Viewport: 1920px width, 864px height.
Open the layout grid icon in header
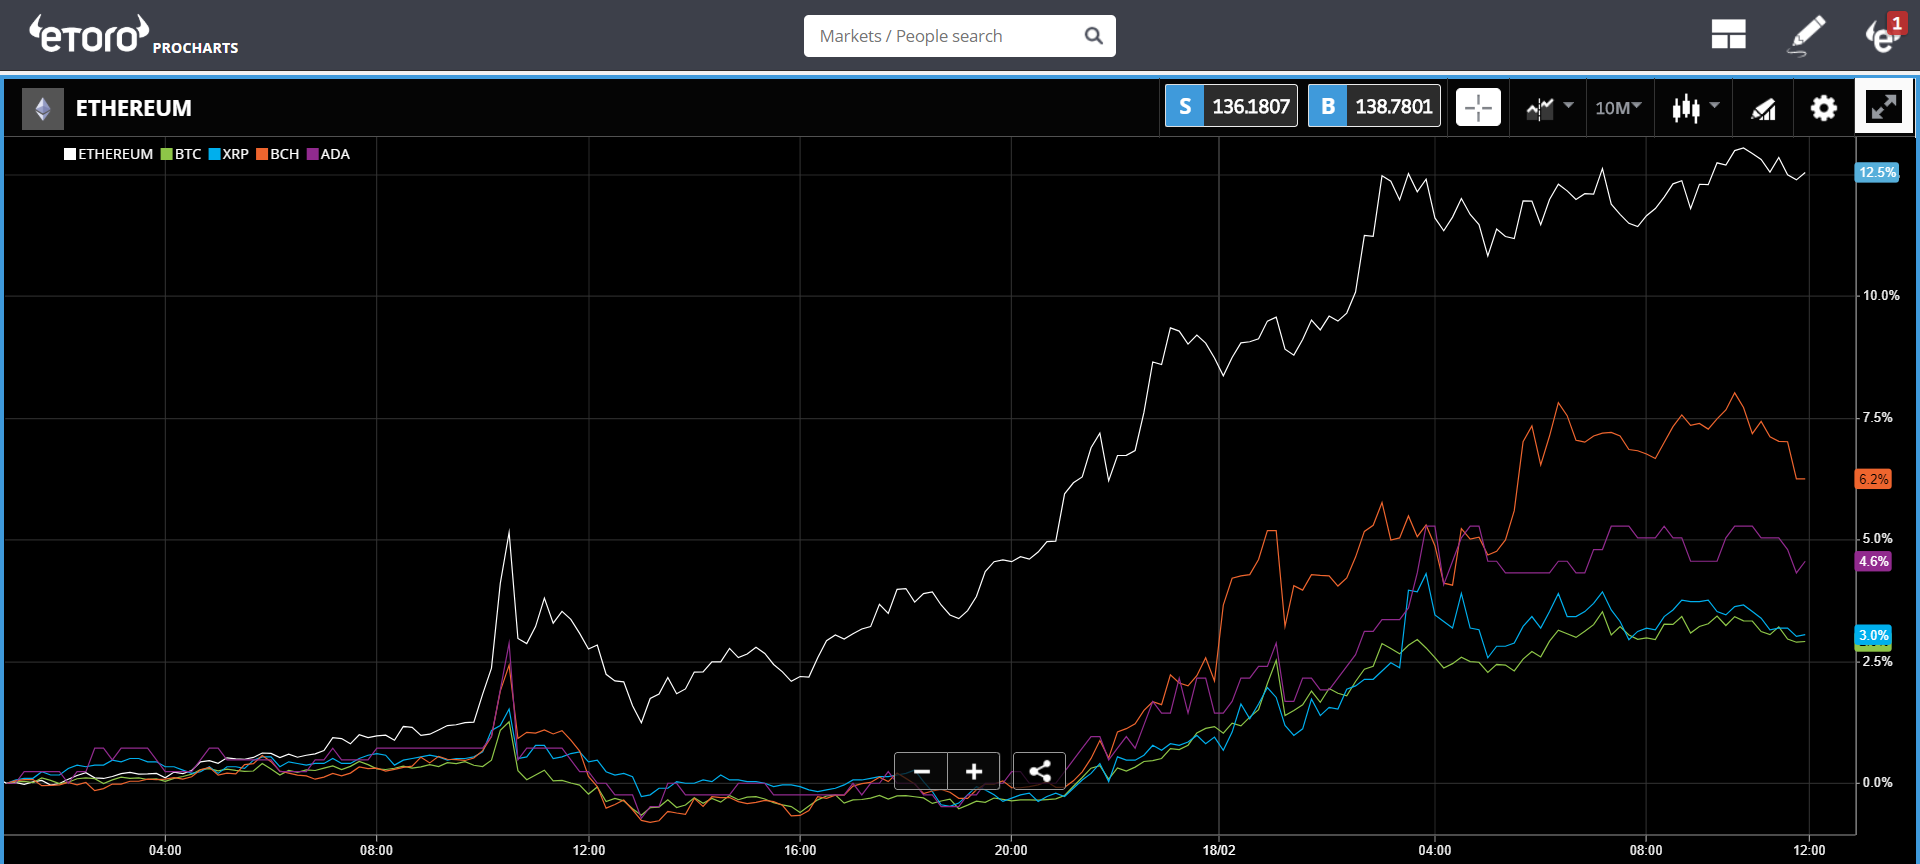pyautogui.click(x=1728, y=35)
